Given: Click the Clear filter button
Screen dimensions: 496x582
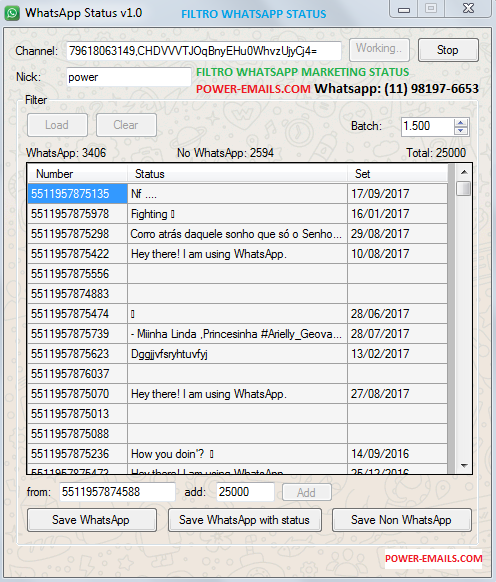Looking at the screenshot, I should [126, 125].
